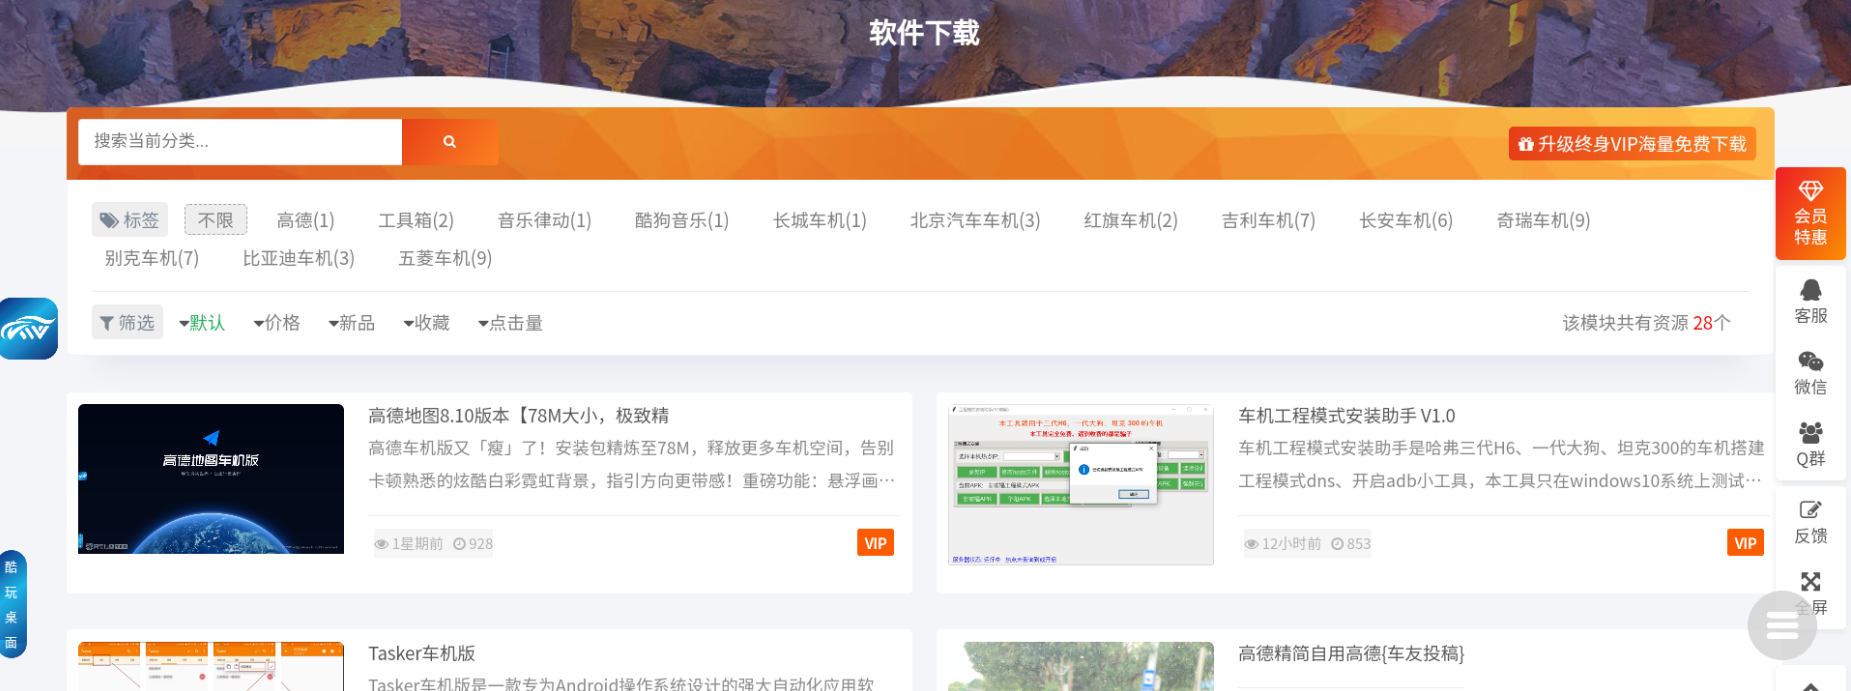The image size is (1851, 691).
Task: Open title 车机工程模式安装助手 V1.0
Action: point(1347,415)
